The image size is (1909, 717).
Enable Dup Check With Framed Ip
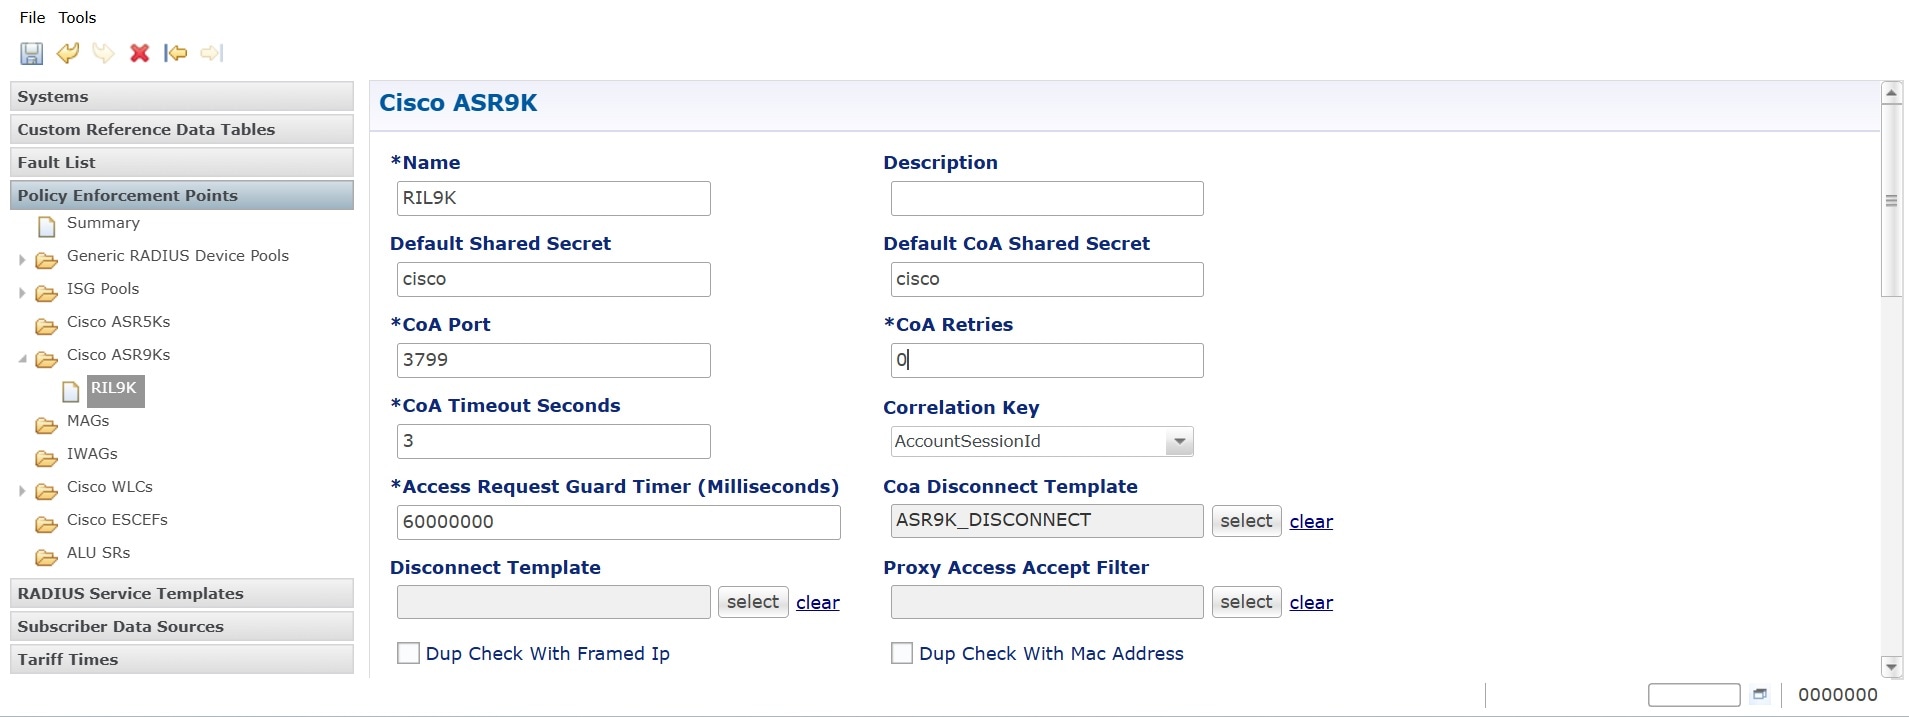click(408, 653)
